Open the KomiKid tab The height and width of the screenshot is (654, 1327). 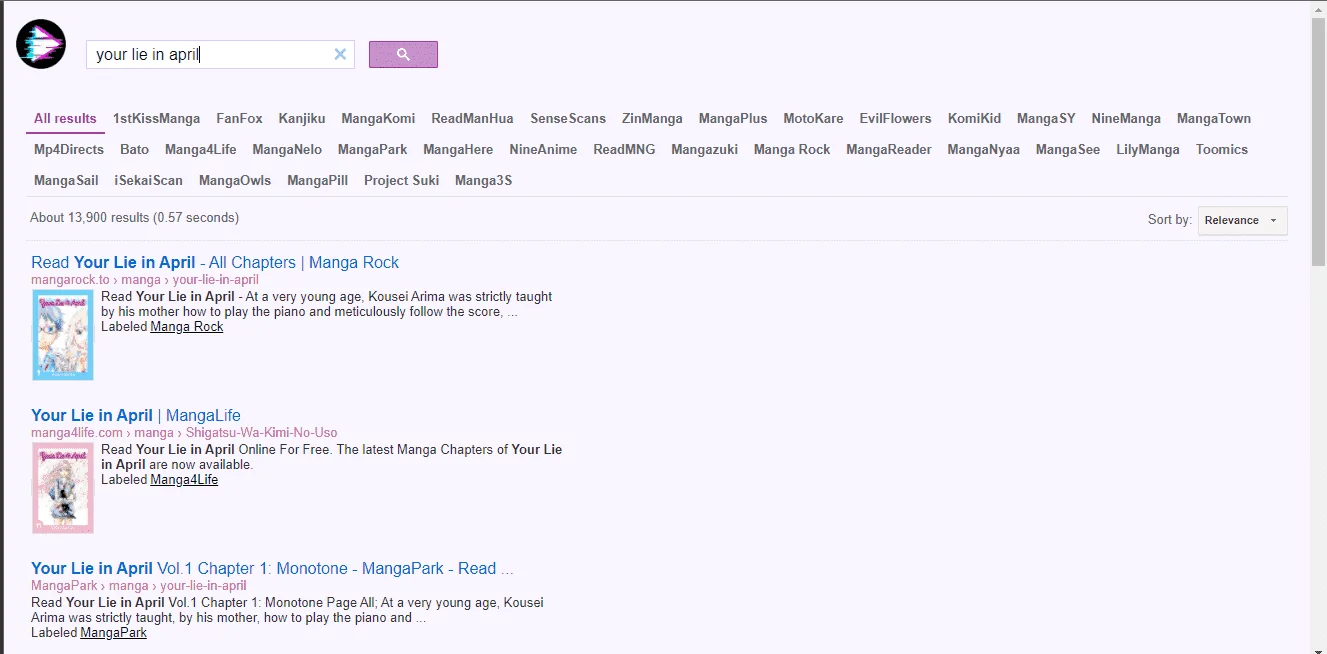point(974,118)
